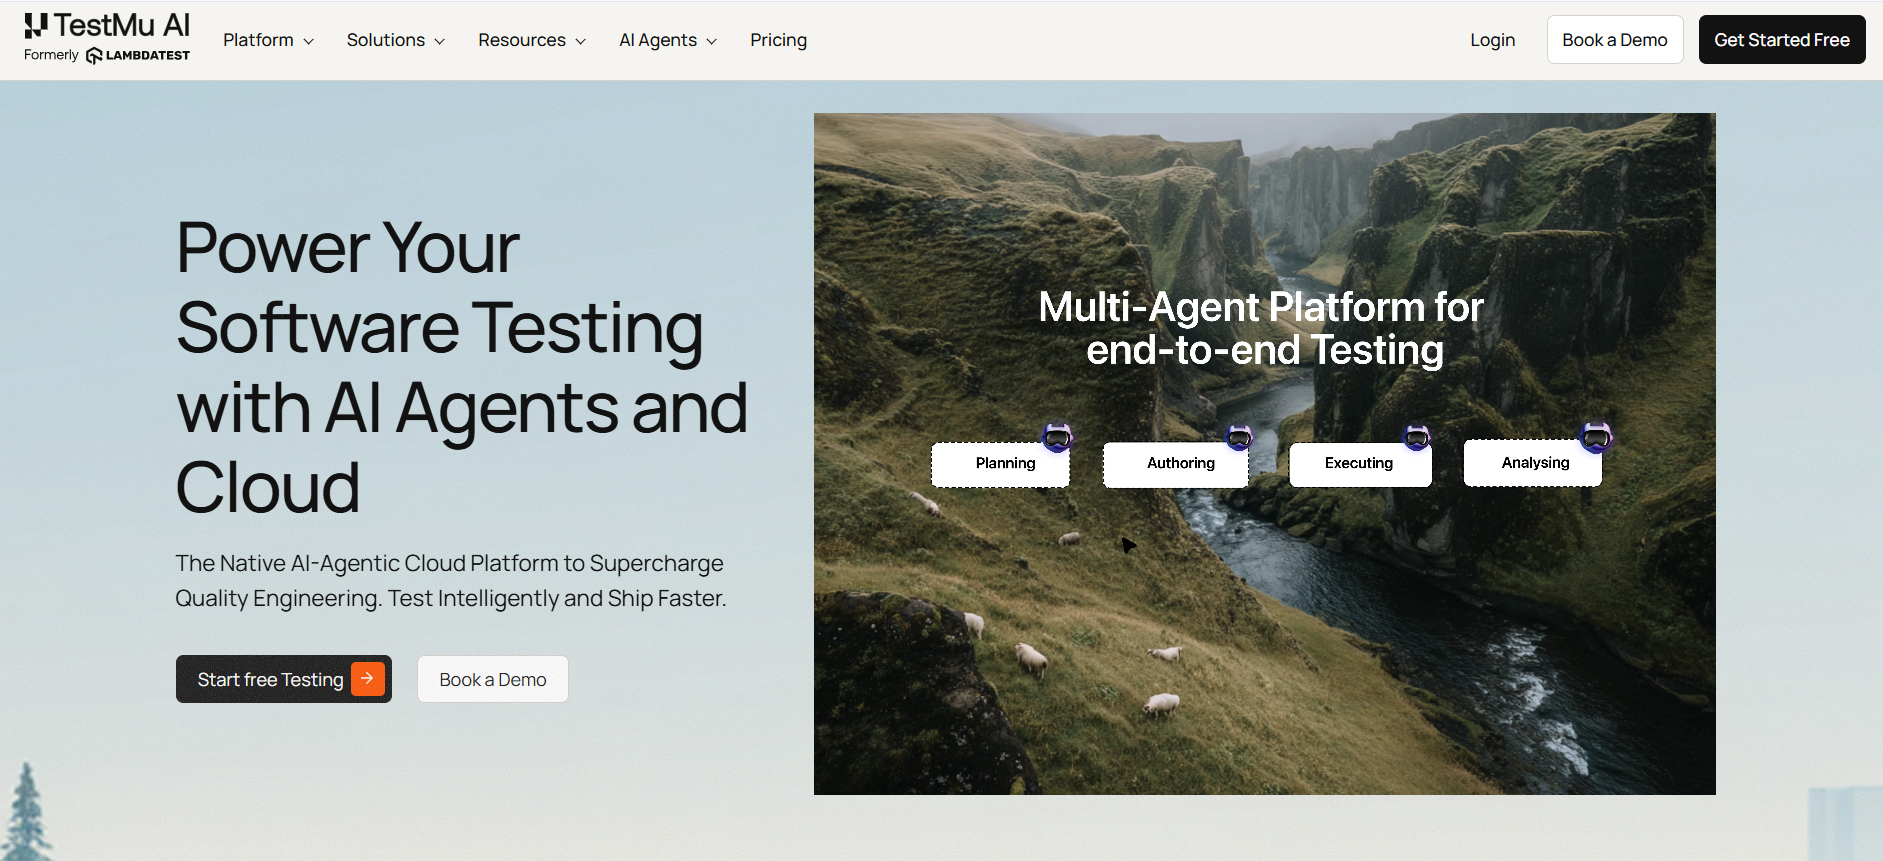
Task: Click the orange arrow icon
Action: tap(368, 678)
